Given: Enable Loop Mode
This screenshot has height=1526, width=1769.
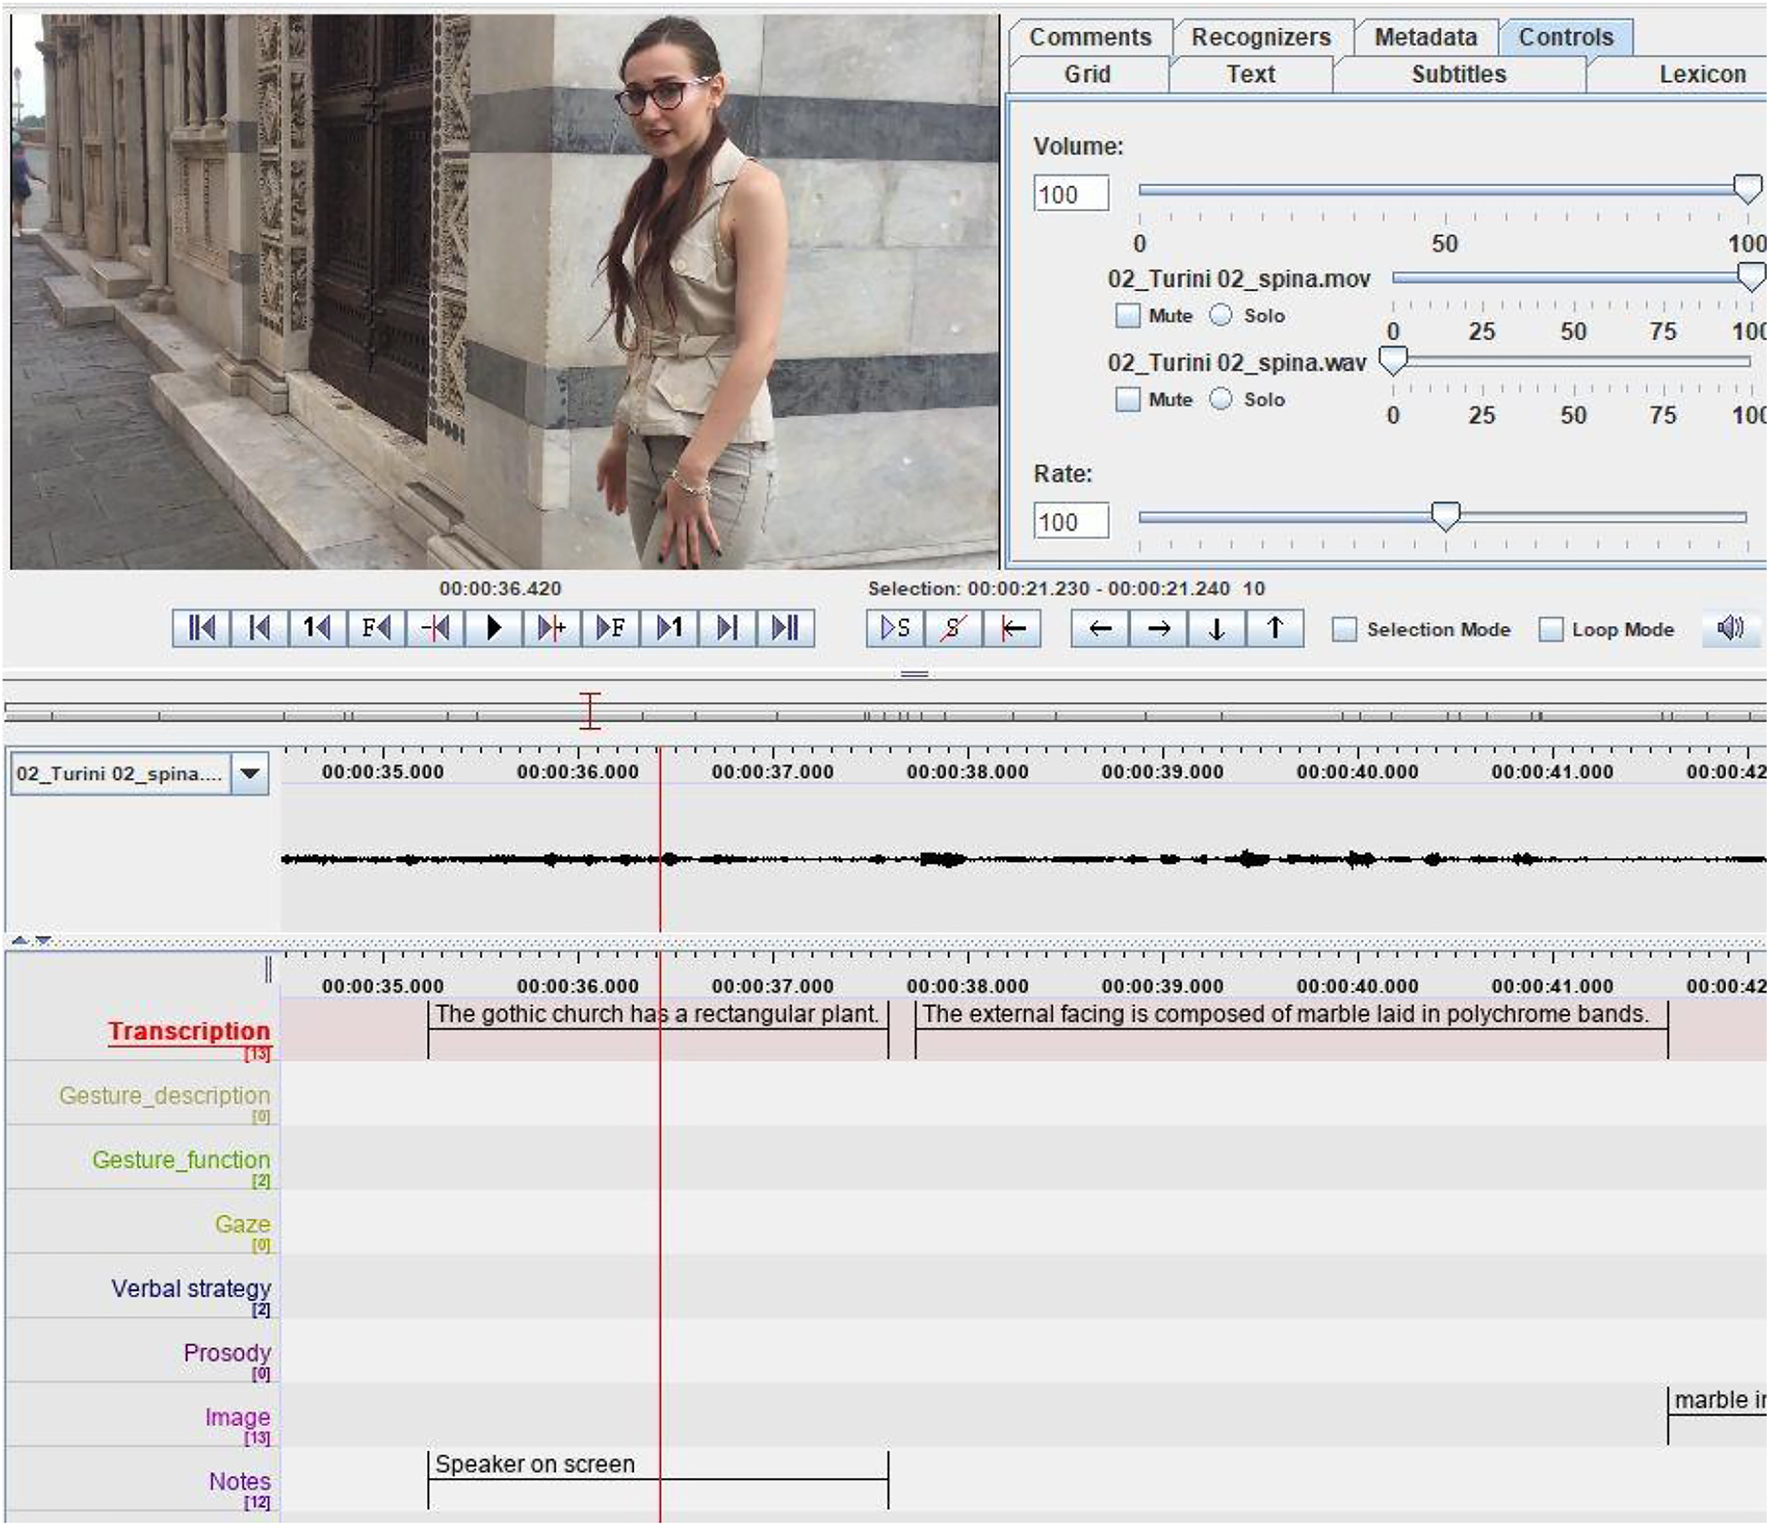Looking at the screenshot, I should tap(1551, 629).
